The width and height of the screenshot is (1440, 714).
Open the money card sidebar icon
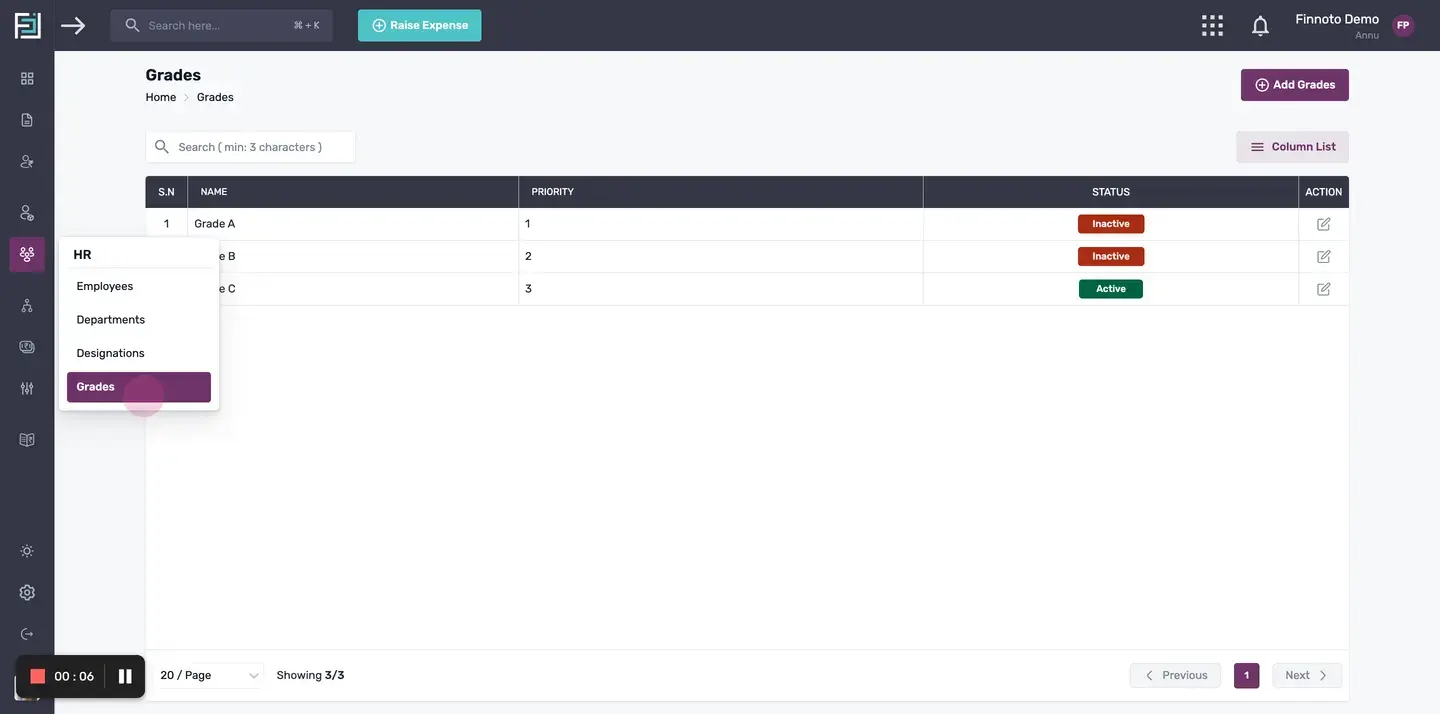pos(27,347)
